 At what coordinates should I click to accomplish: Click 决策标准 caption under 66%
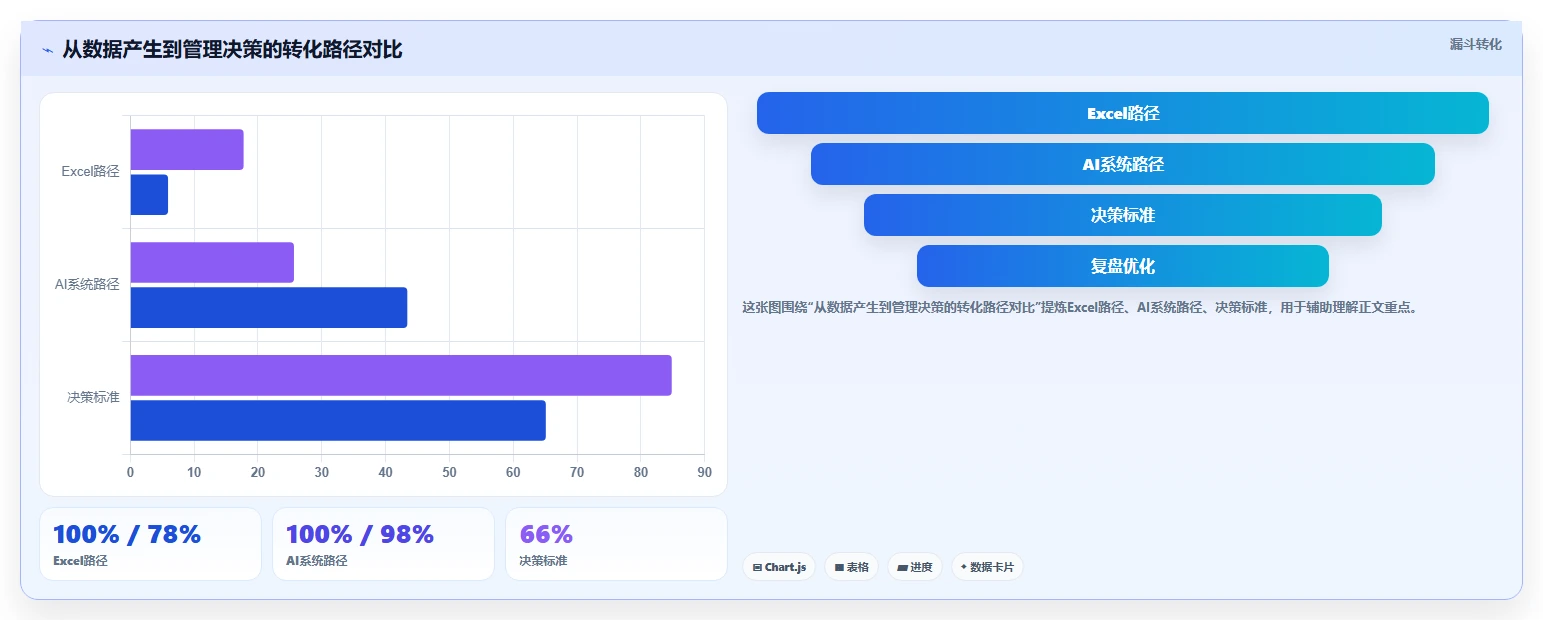543,561
